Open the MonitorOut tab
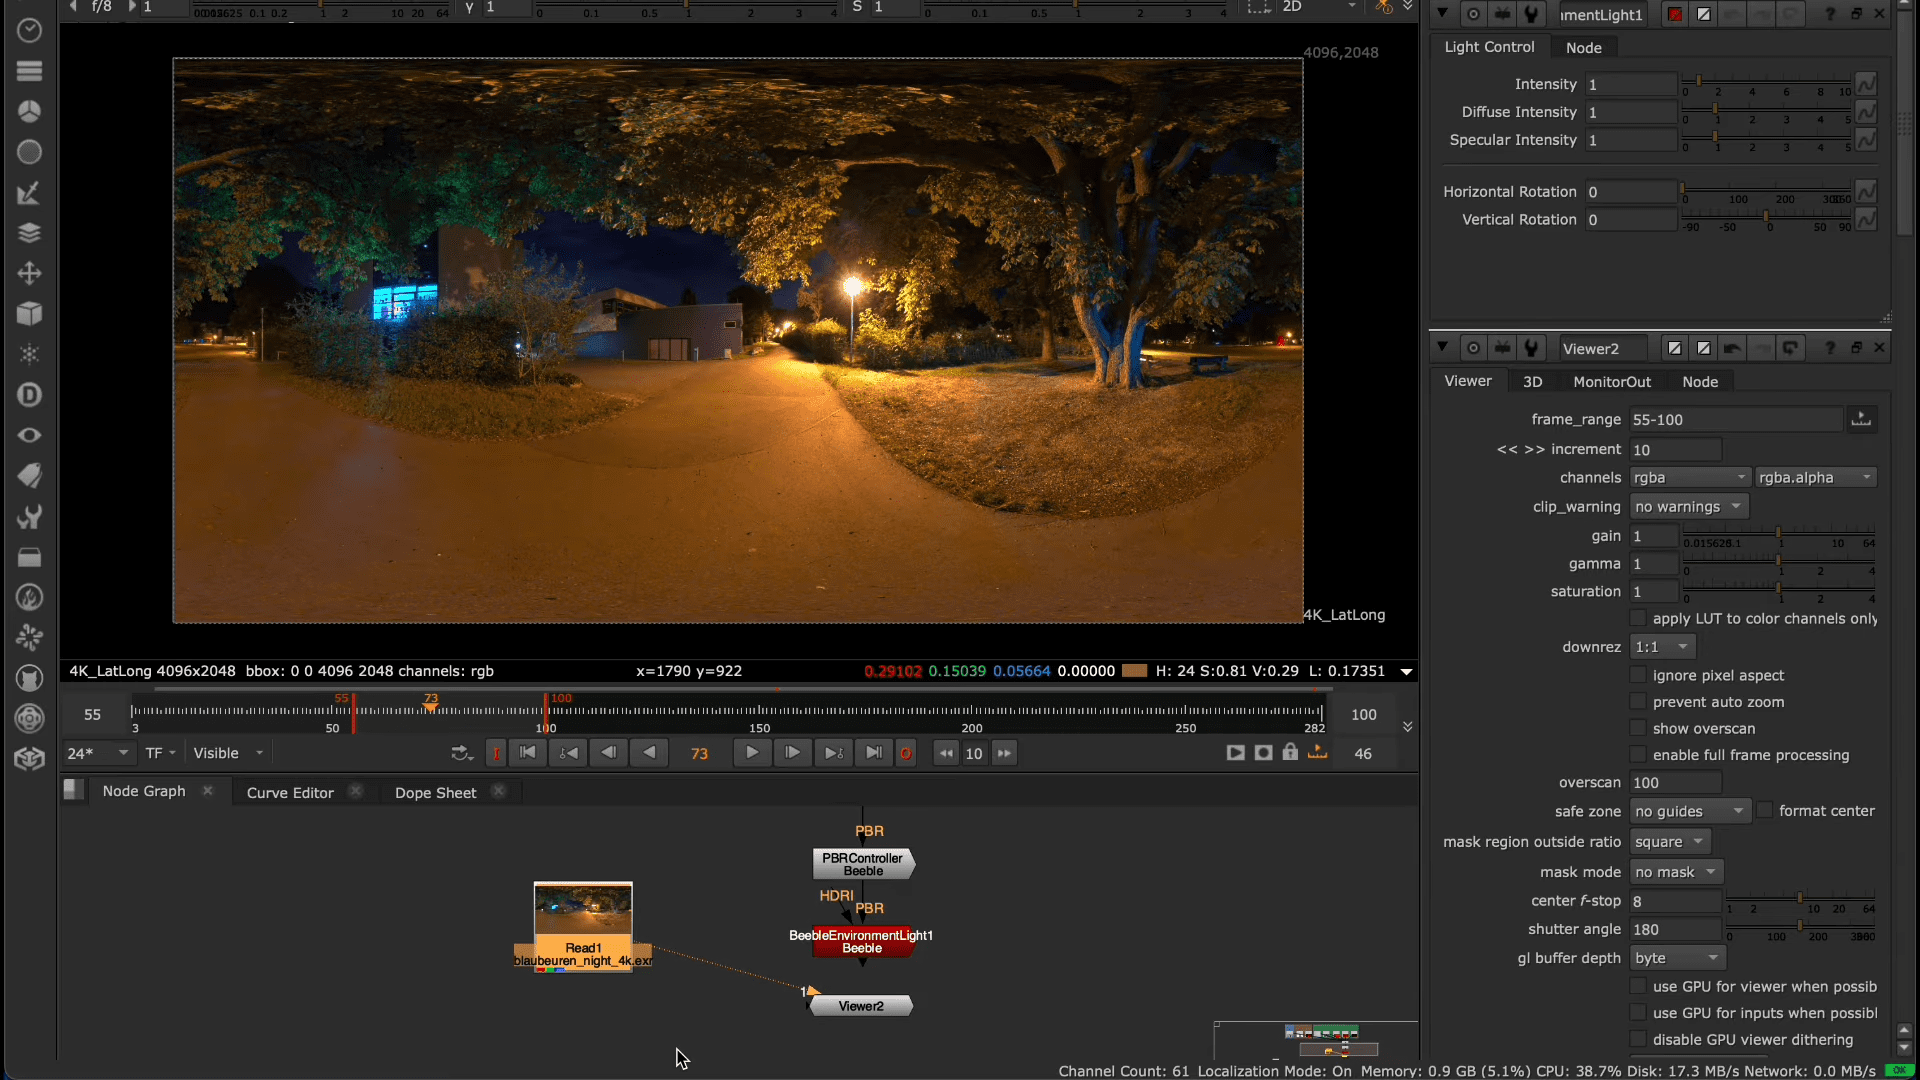This screenshot has width=1920, height=1080. tap(1612, 381)
